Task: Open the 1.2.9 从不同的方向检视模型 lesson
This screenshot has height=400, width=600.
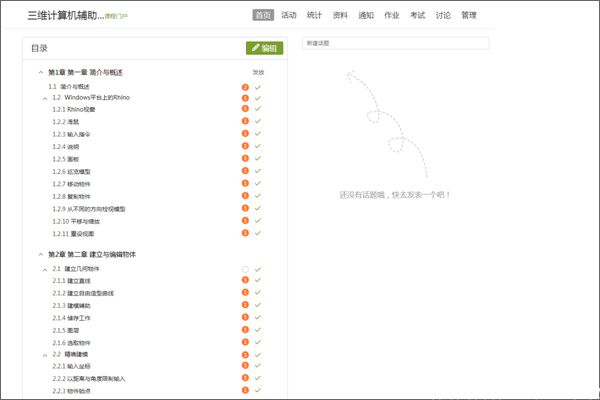Action: pyautogui.click(x=89, y=208)
